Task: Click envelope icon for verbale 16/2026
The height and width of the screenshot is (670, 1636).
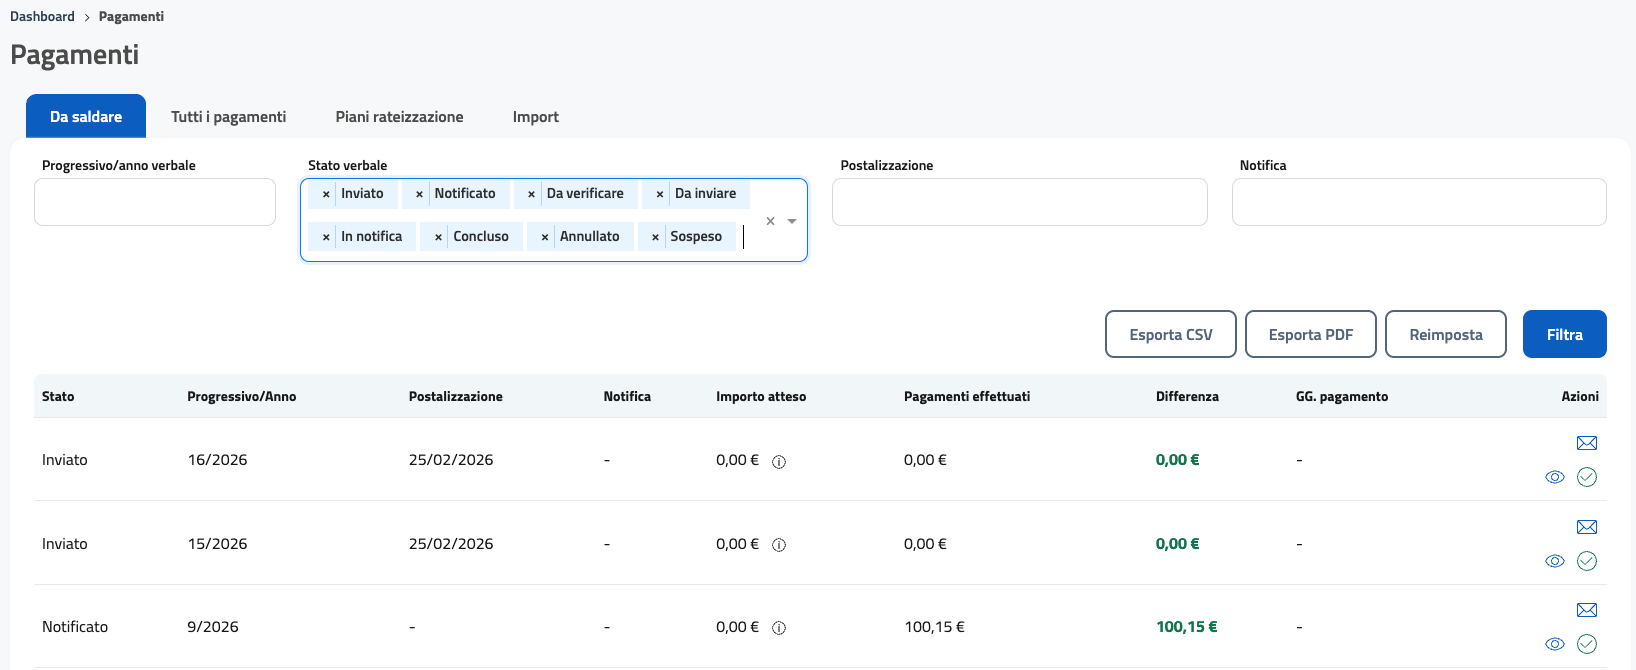Action: [x=1586, y=443]
